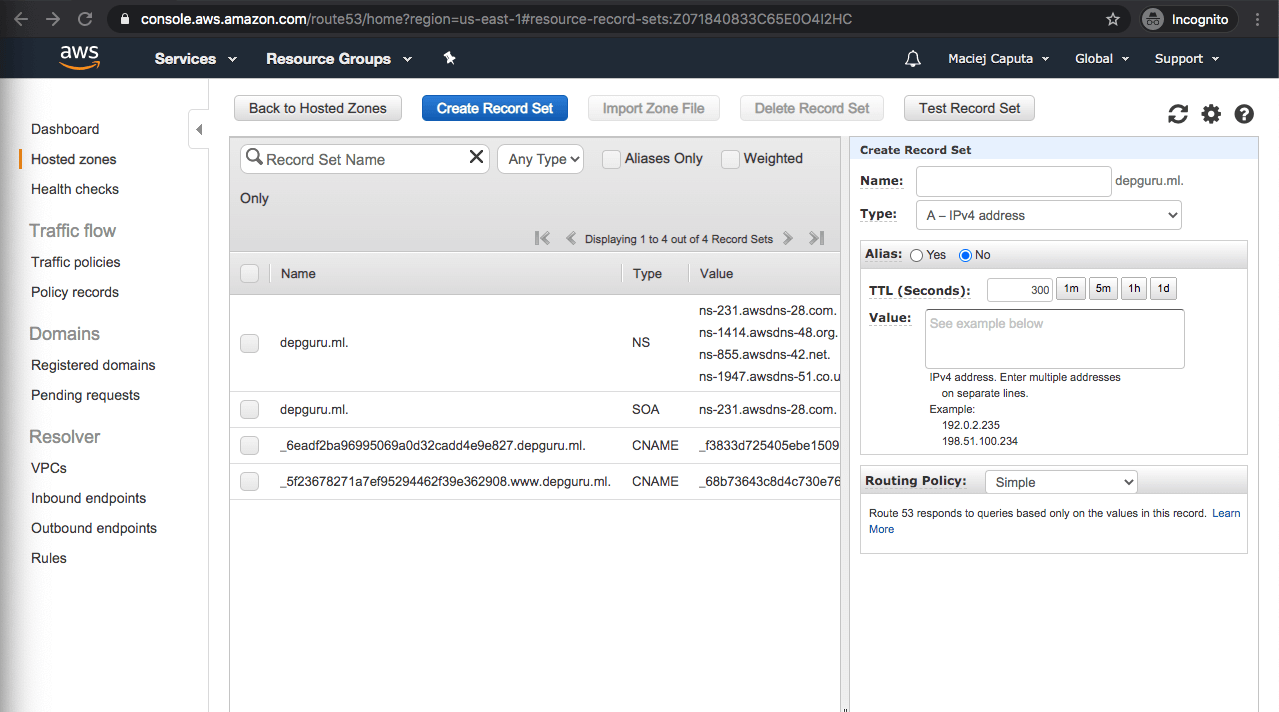Image resolution: width=1279 pixels, height=712 pixels.
Task: Open the Any Type filter dropdown
Action: pyautogui.click(x=540, y=159)
